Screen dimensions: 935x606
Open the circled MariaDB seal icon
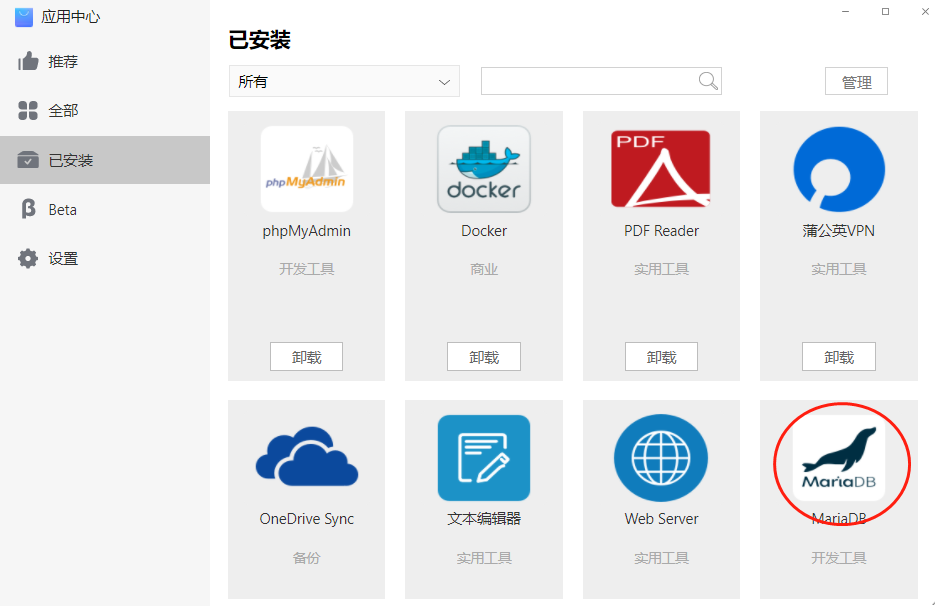tap(839, 457)
